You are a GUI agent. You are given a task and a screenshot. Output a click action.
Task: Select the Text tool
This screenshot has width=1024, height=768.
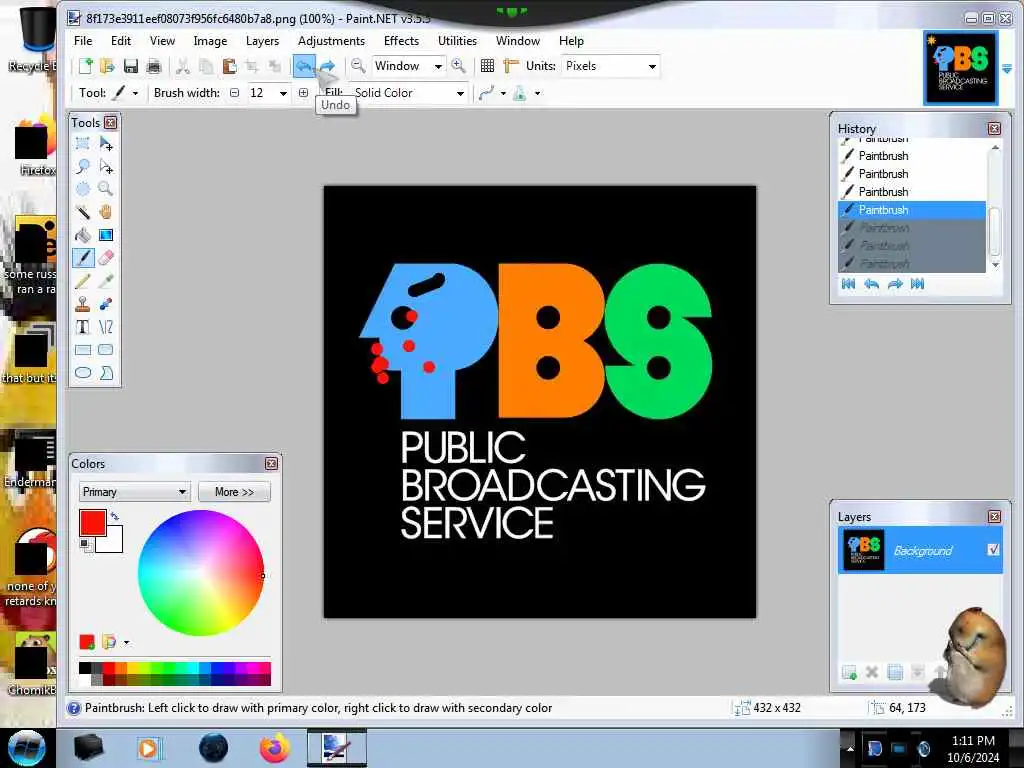tap(83, 327)
